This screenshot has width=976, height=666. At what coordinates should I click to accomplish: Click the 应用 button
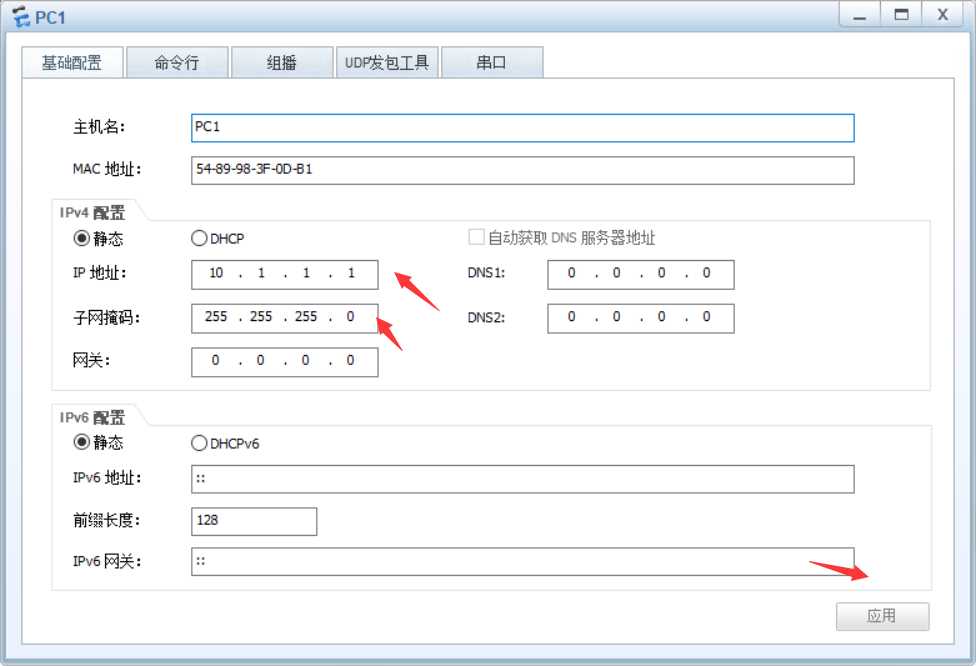pyautogui.click(x=883, y=616)
